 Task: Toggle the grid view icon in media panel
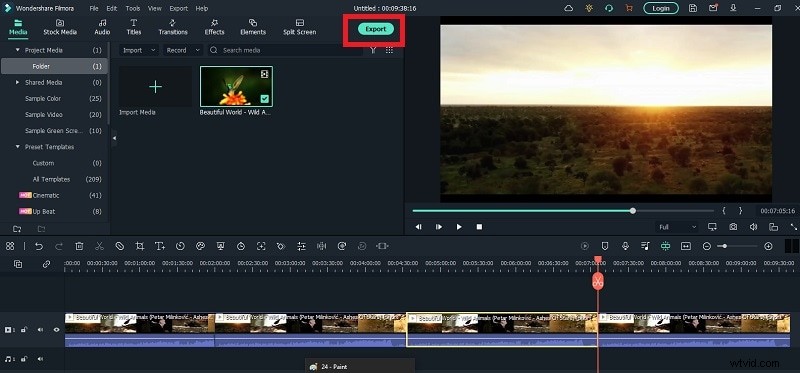[x=389, y=50]
